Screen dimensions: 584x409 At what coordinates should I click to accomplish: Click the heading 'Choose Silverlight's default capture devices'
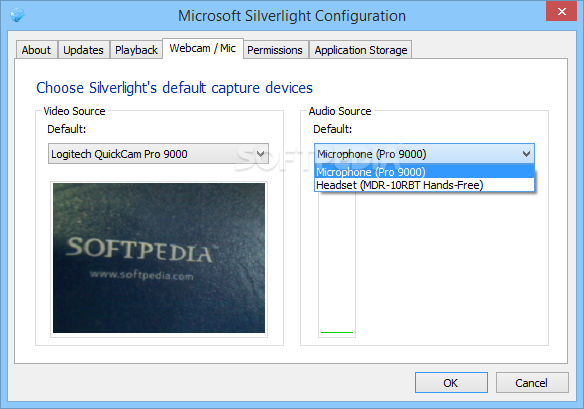[x=174, y=88]
